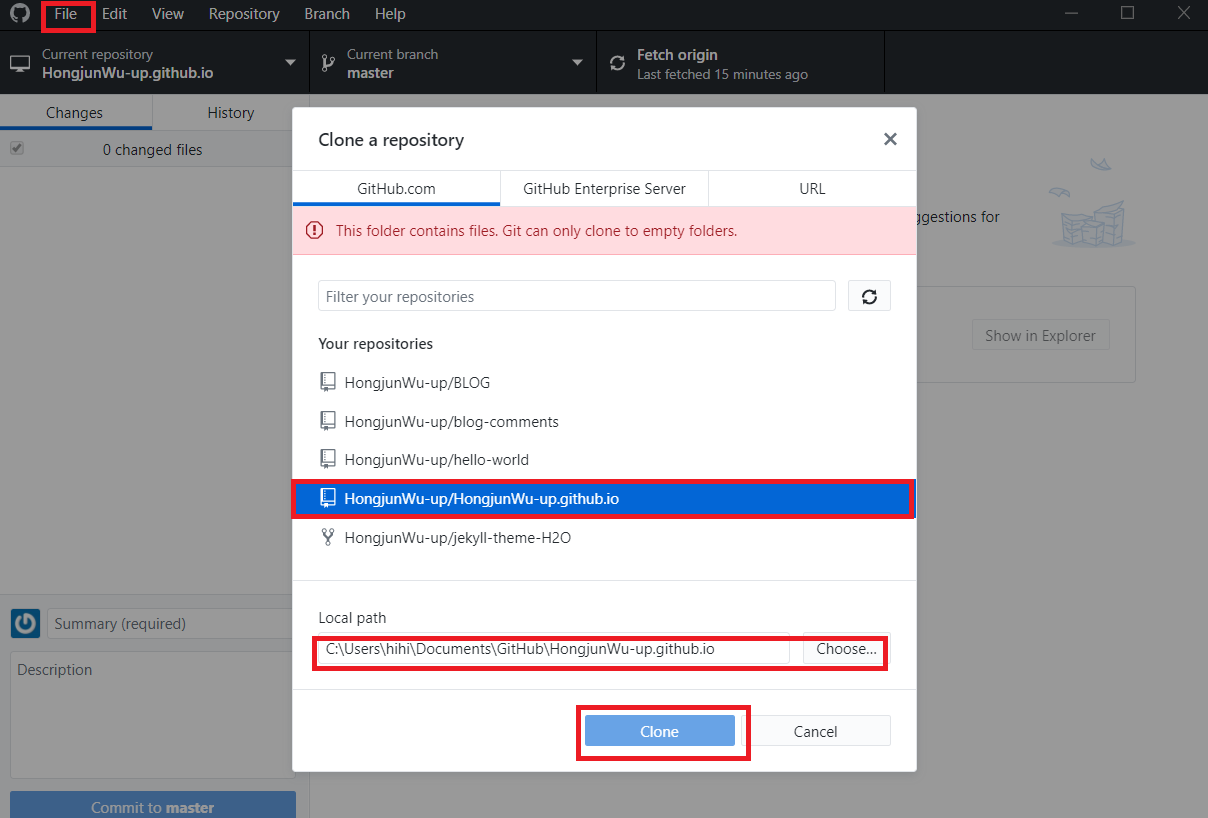Click Commit to master button
This screenshot has height=818, width=1208.
153,806
